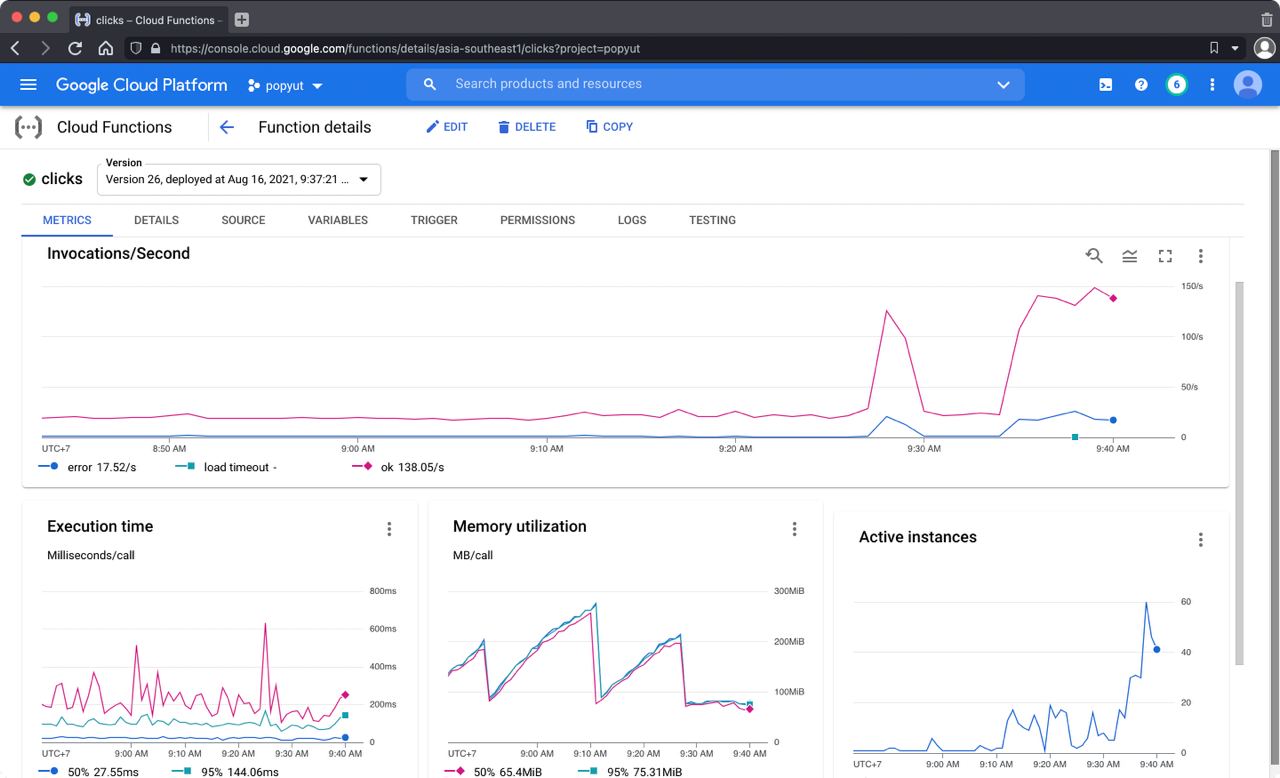The image size is (1280, 778).
Task: Reset zoom on the Invocations/Second chart
Action: pyautogui.click(x=1094, y=256)
